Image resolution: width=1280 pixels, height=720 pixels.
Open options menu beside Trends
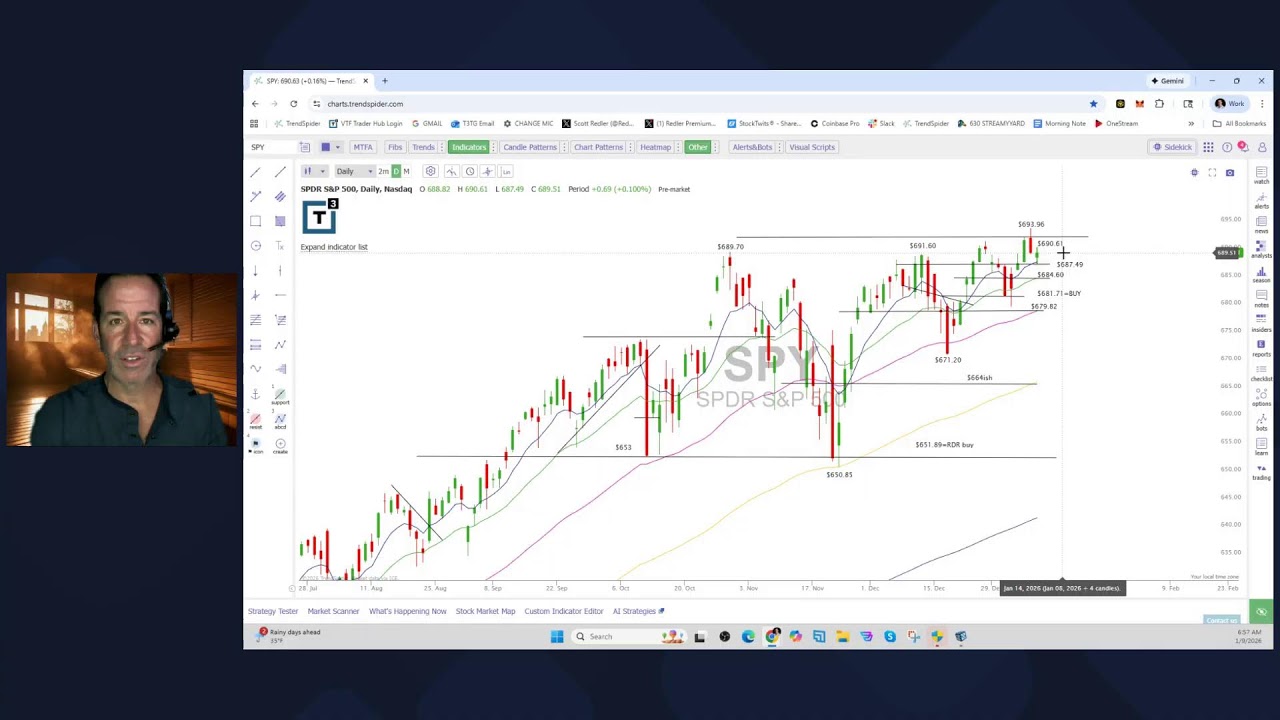442,147
